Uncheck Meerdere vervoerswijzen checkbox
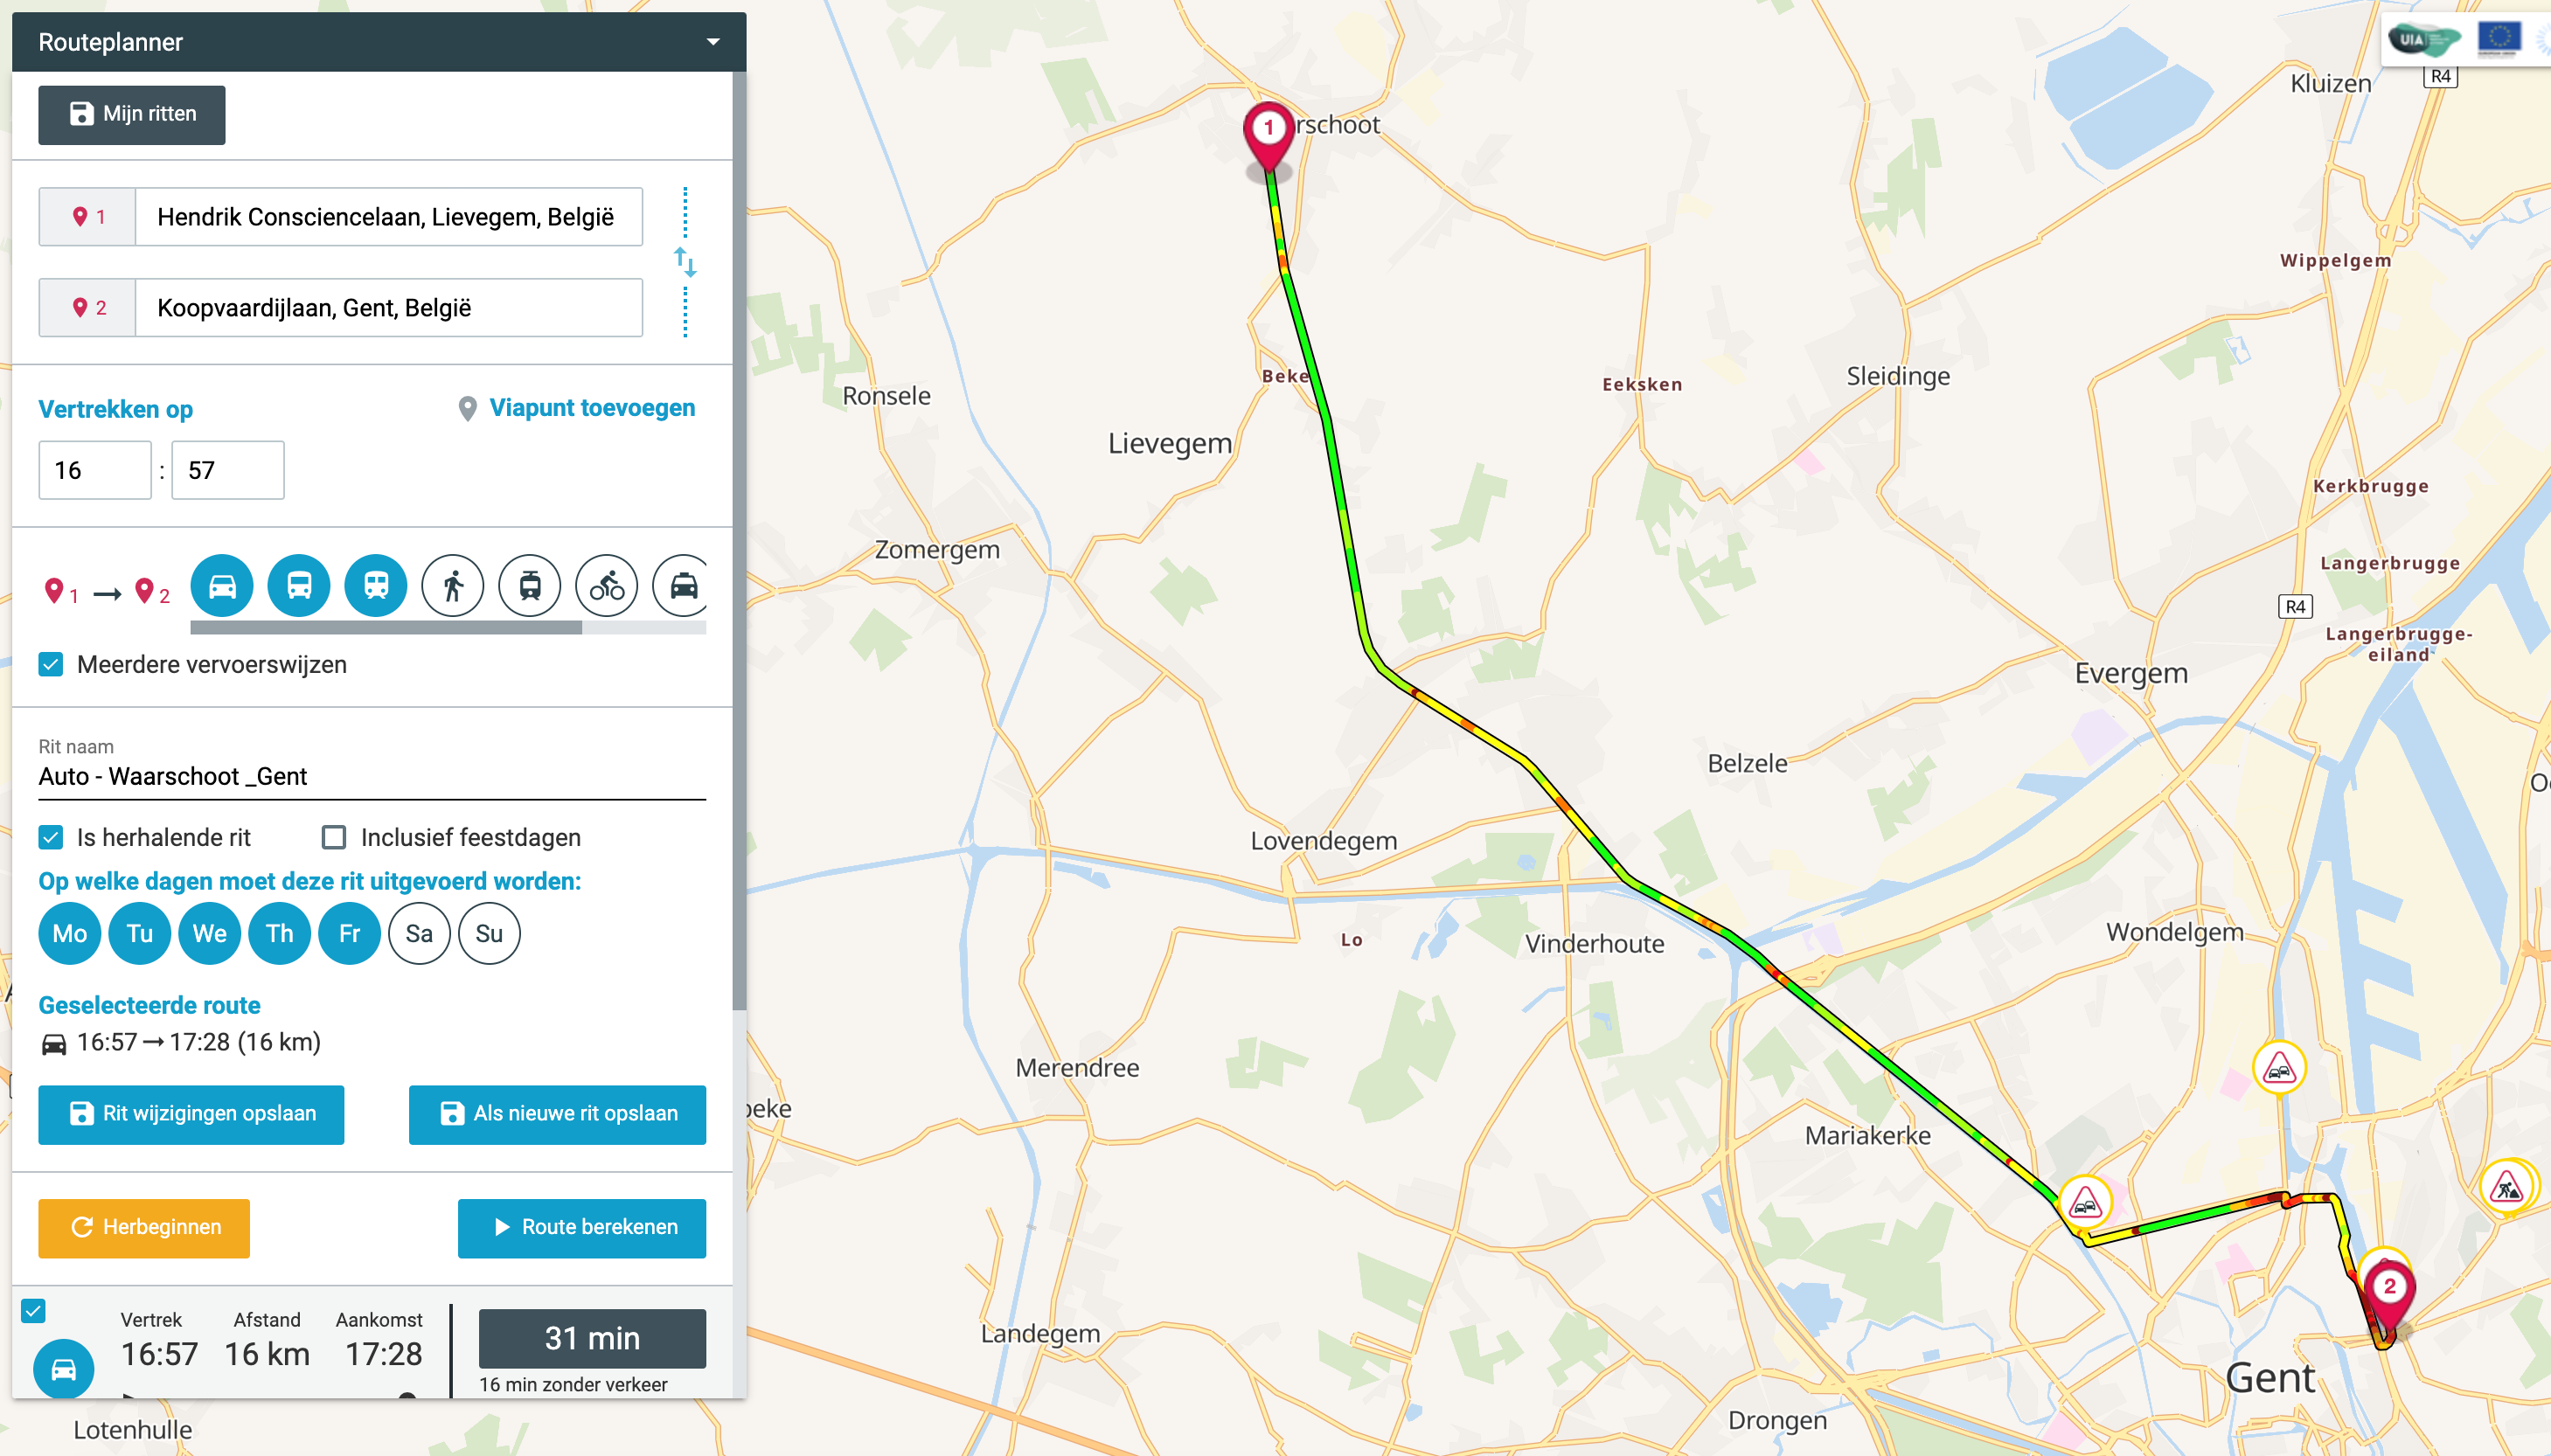Image resolution: width=2551 pixels, height=1456 pixels. pos(51,665)
